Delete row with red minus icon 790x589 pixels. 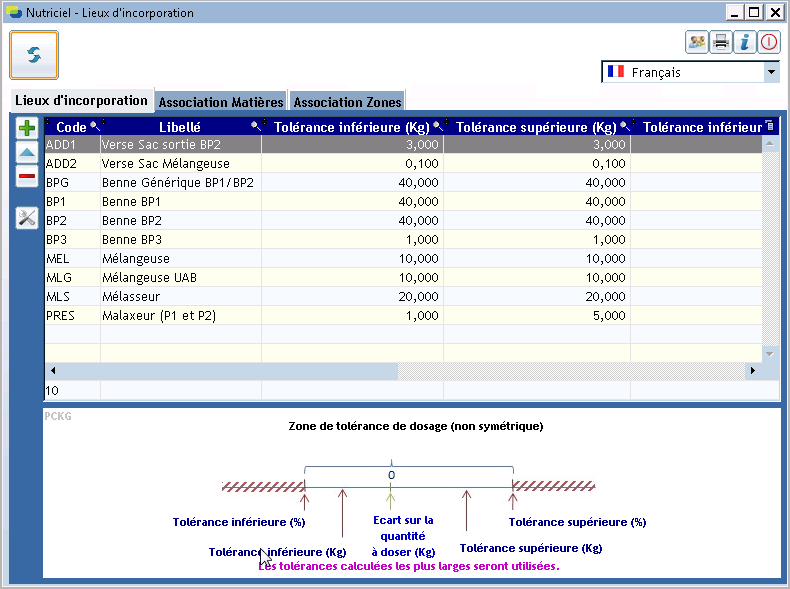tap(27, 176)
